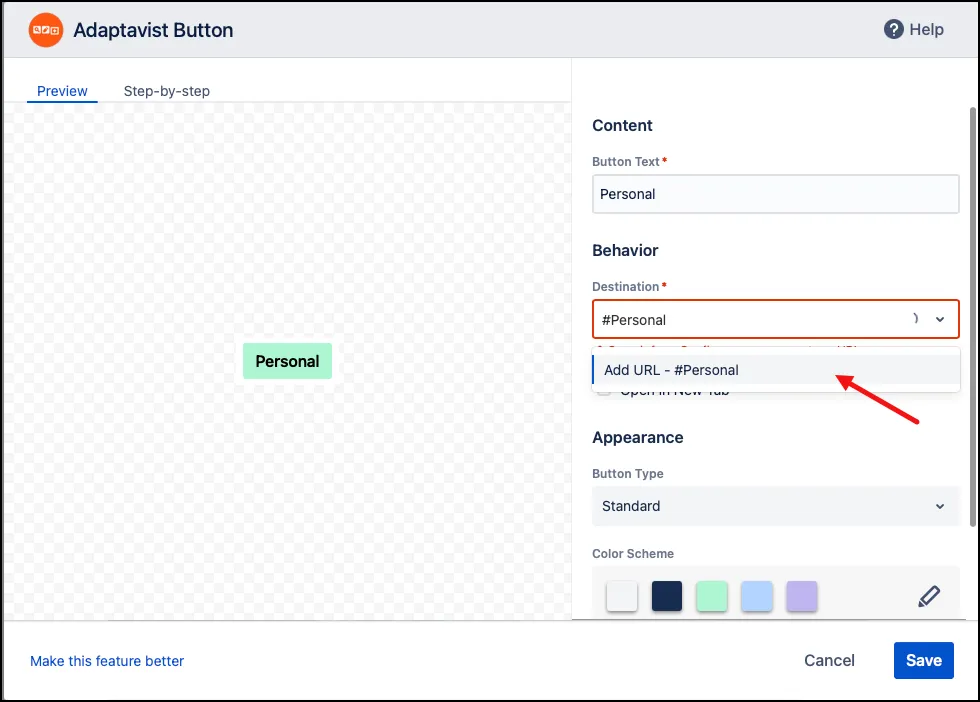980x702 pixels.
Task: Choose the white color scheme swatch
Action: (622, 596)
